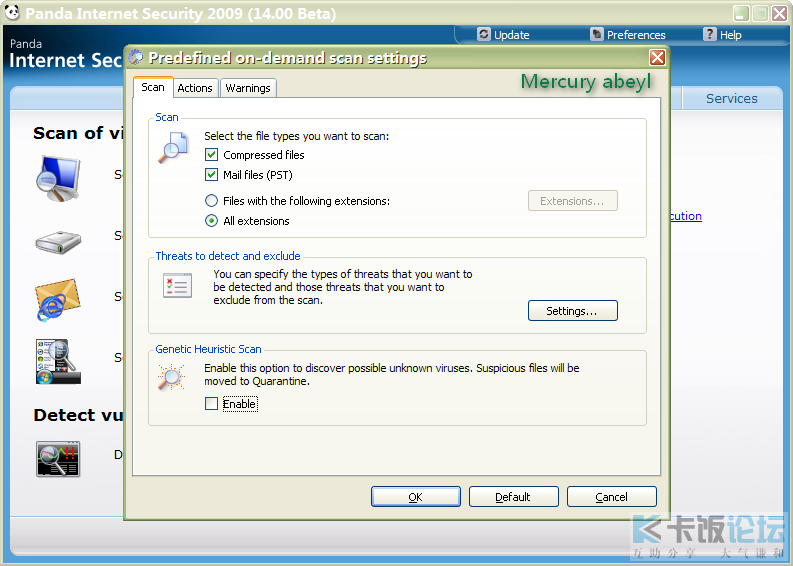Click 'Genetic Heuristic Scan' group label
The image size is (793, 566).
tap(208, 349)
